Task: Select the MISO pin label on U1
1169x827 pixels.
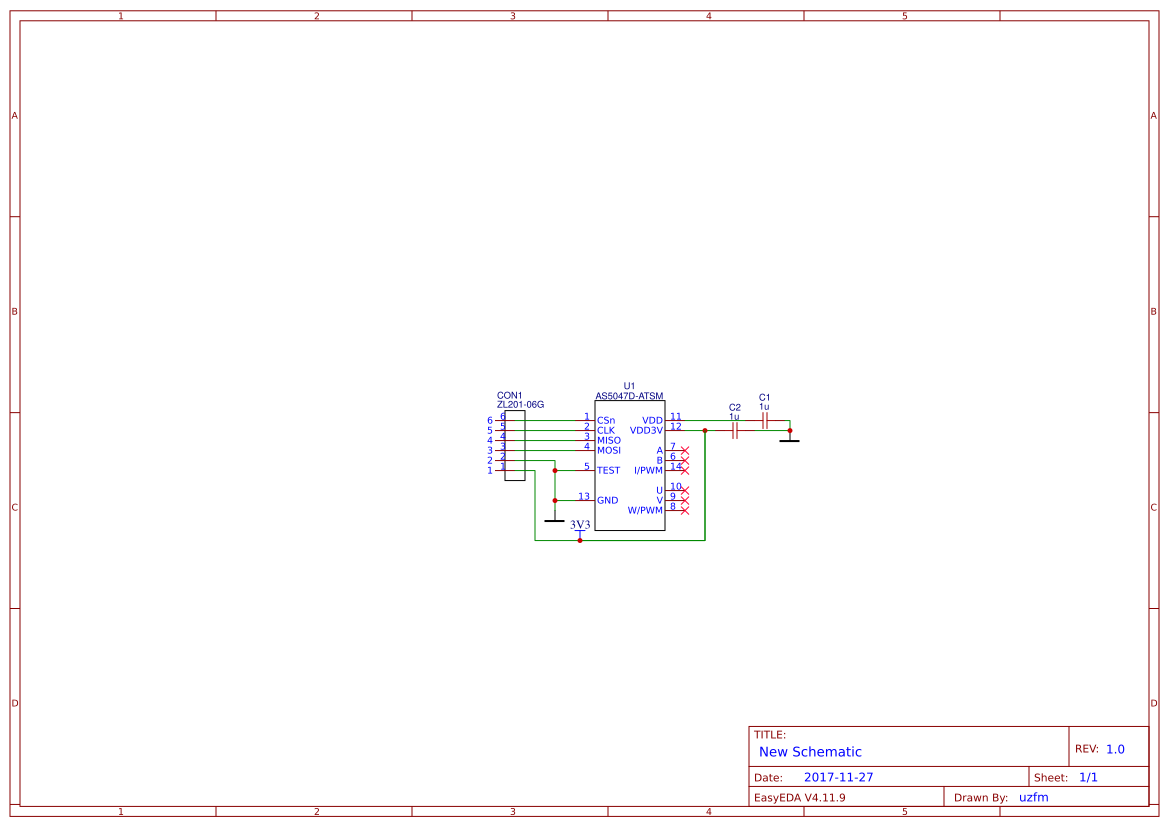Action: point(608,440)
